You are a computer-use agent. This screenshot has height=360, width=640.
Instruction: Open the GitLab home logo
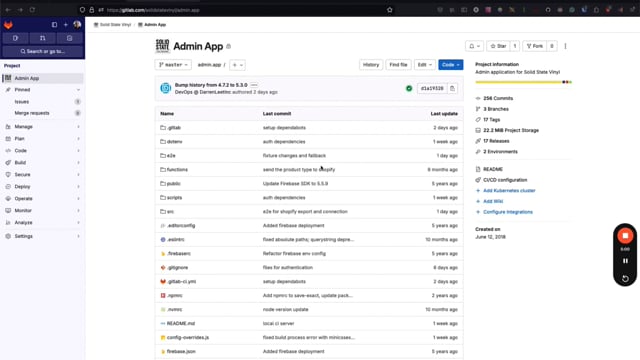tap(8, 25)
